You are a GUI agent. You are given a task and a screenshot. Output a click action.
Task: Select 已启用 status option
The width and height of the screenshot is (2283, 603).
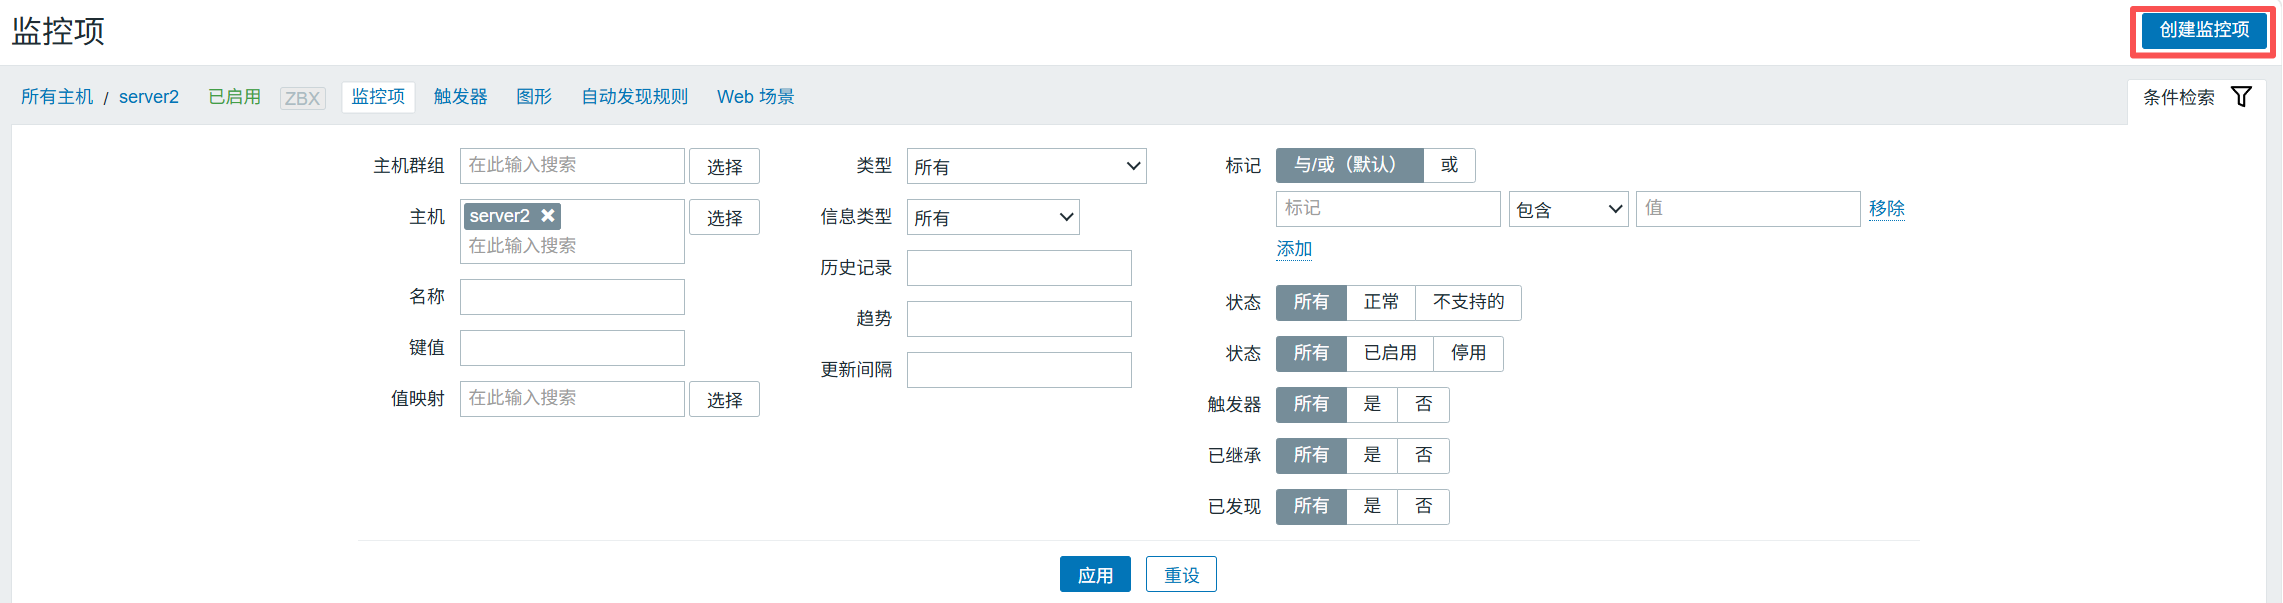[x=1390, y=353]
